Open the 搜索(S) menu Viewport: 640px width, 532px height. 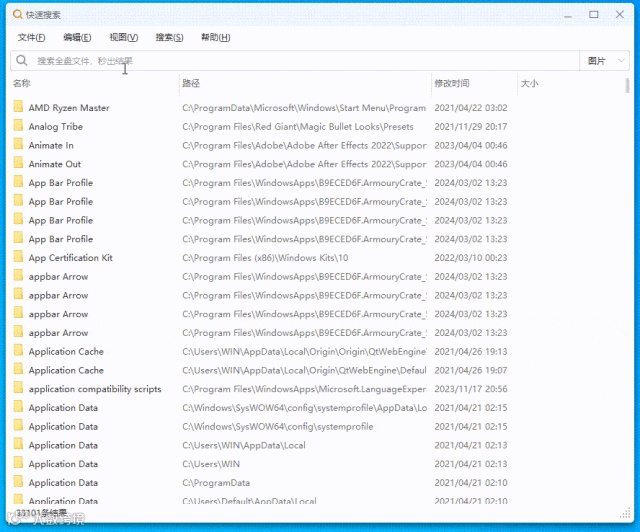pyautogui.click(x=169, y=38)
